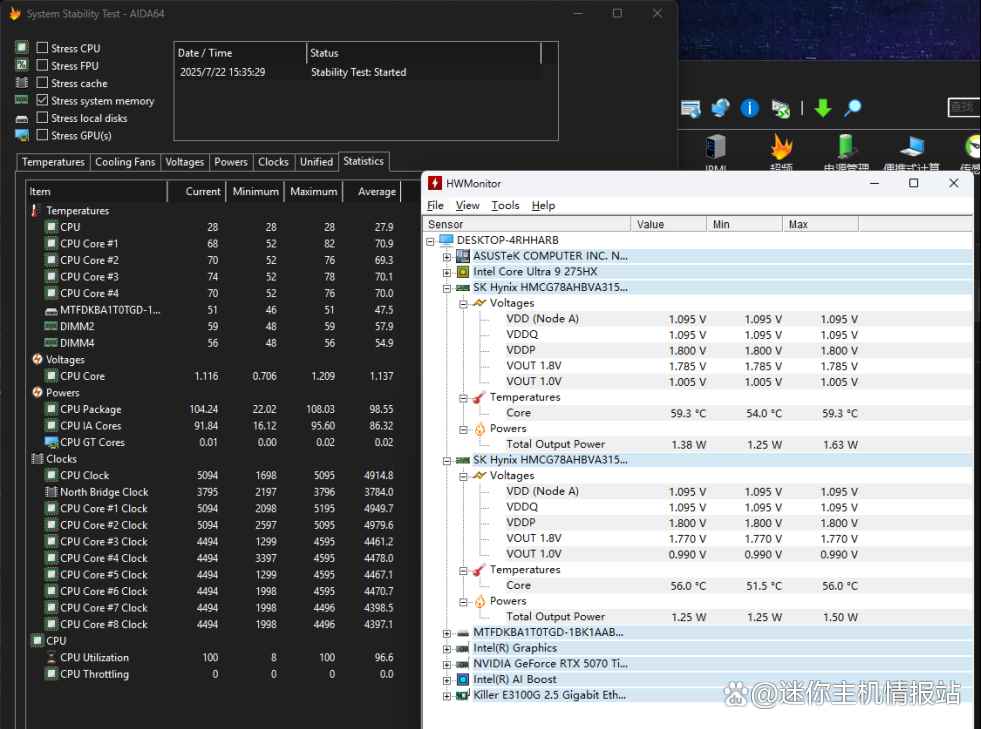Click the HWMonitor red lightning app icon

(x=435, y=183)
